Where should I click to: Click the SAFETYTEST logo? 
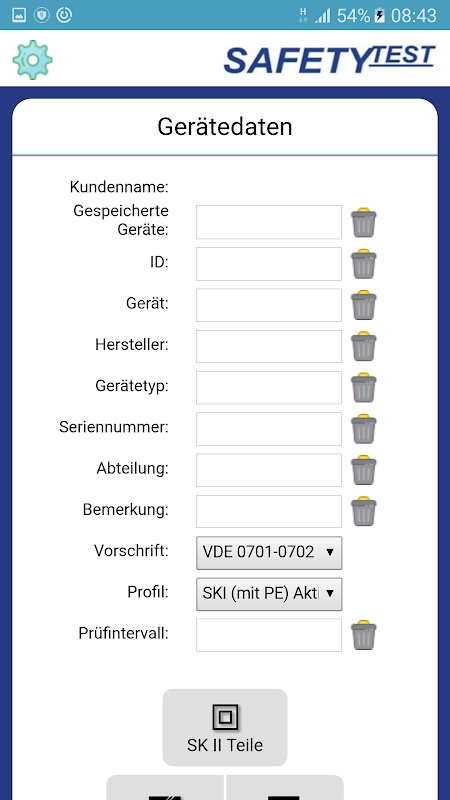coord(329,59)
